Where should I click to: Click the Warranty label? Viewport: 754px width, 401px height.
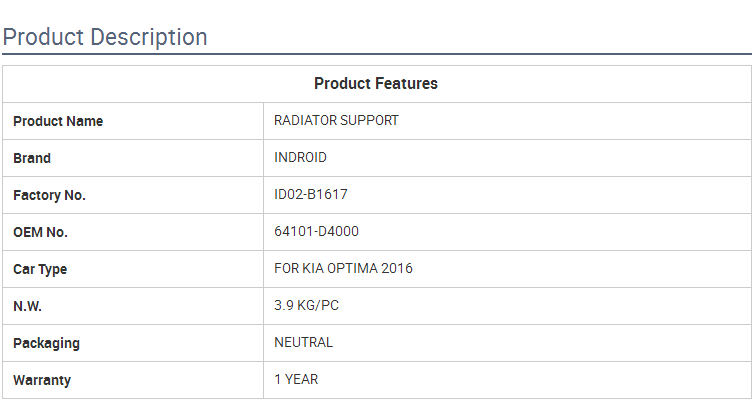42,380
